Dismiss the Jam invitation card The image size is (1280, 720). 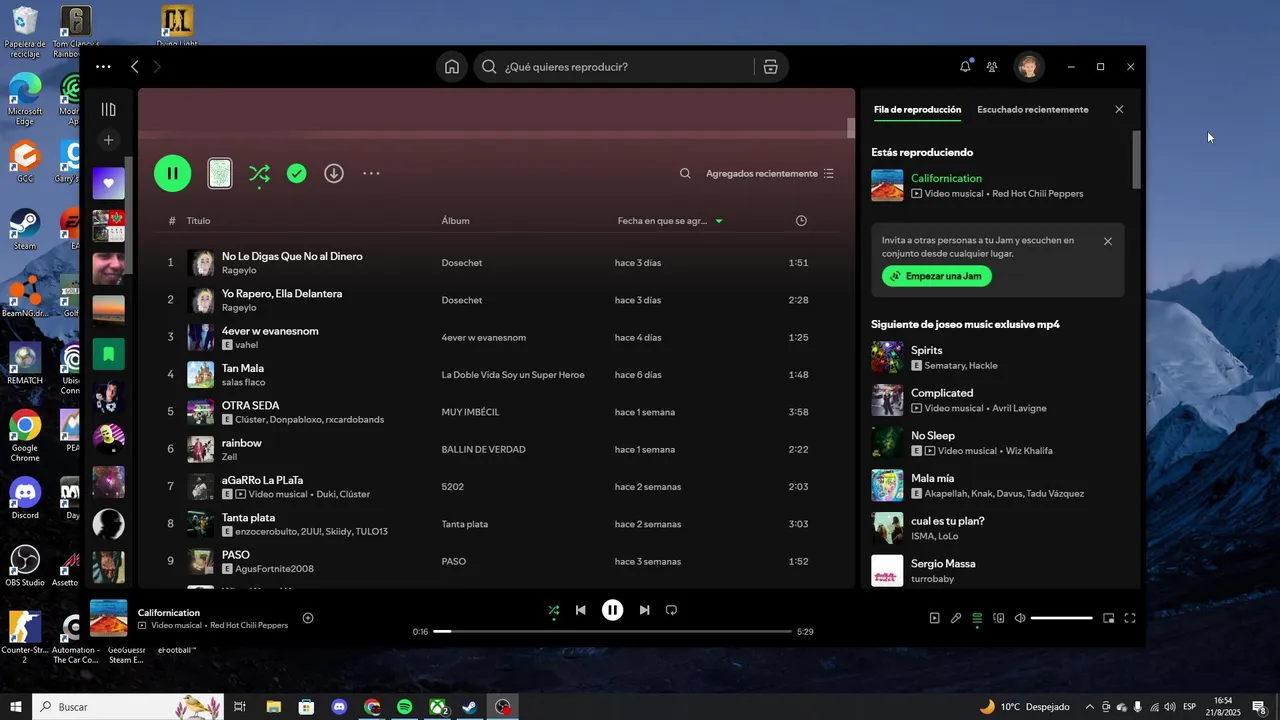tap(1108, 241)
